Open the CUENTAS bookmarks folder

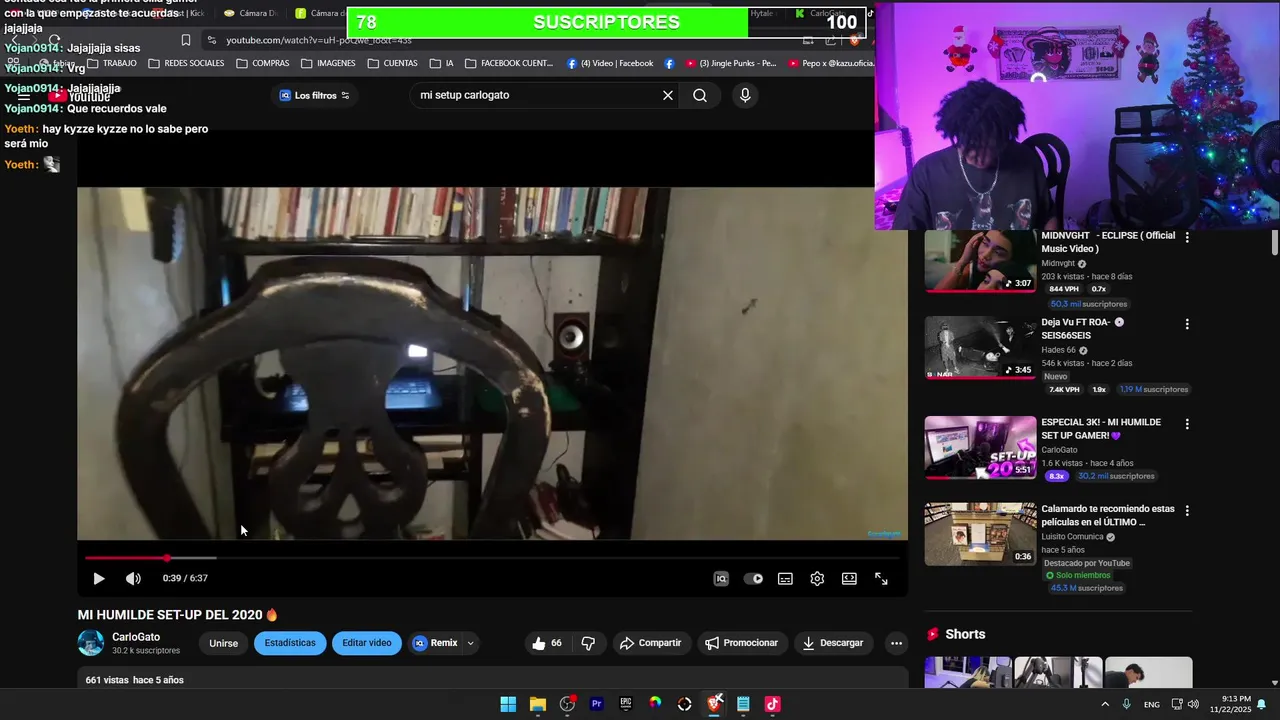point(393,63)
